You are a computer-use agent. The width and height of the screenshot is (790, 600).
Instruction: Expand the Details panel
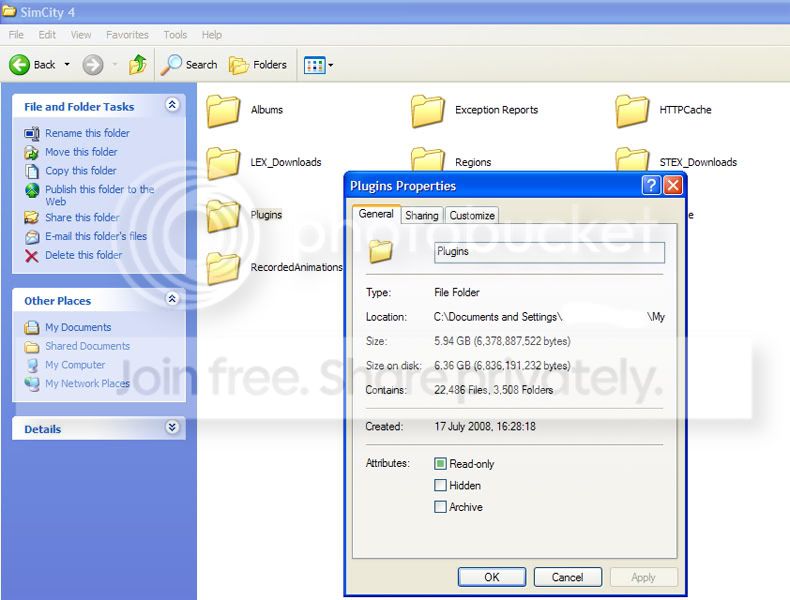(x=172, y=427)
